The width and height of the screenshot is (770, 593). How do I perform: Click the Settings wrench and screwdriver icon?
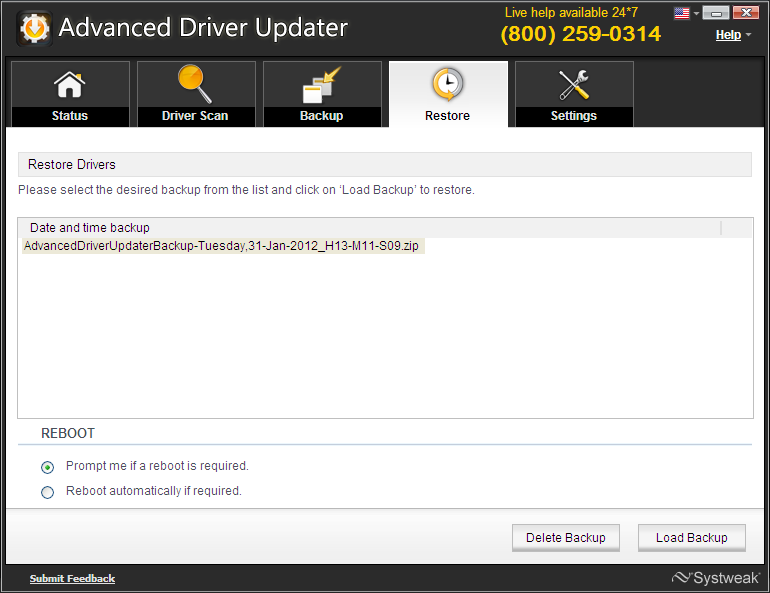pos(574,85)
